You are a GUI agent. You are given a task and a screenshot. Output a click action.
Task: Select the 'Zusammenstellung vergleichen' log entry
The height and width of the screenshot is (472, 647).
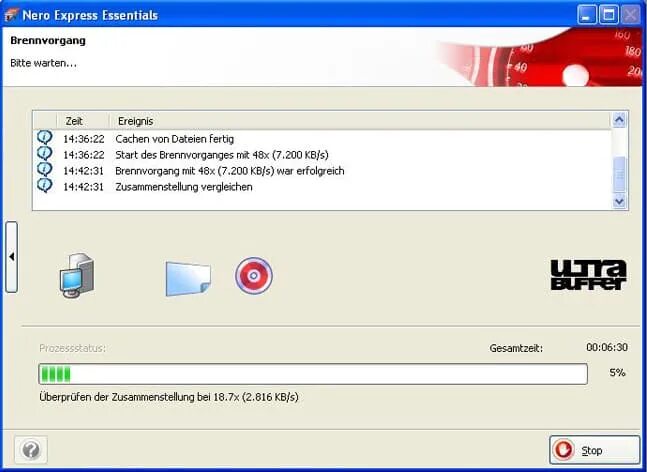[322, 187]
